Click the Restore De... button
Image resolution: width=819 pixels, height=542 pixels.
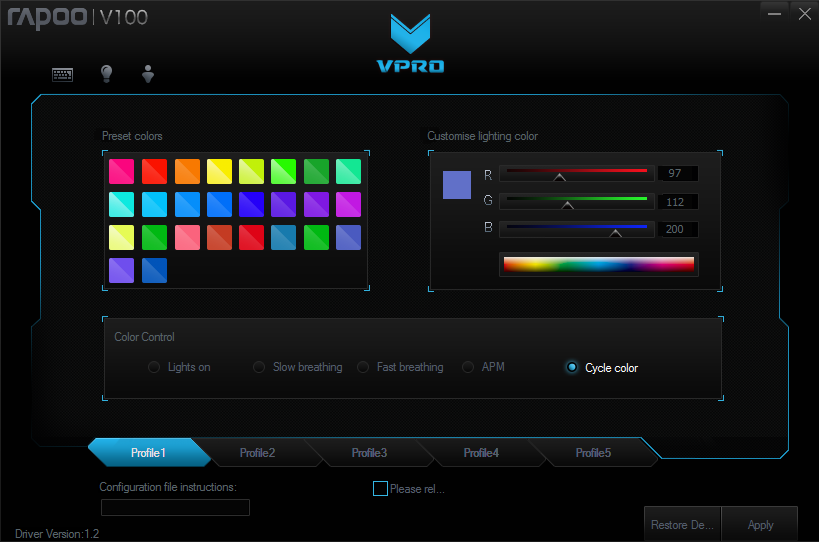682,525
